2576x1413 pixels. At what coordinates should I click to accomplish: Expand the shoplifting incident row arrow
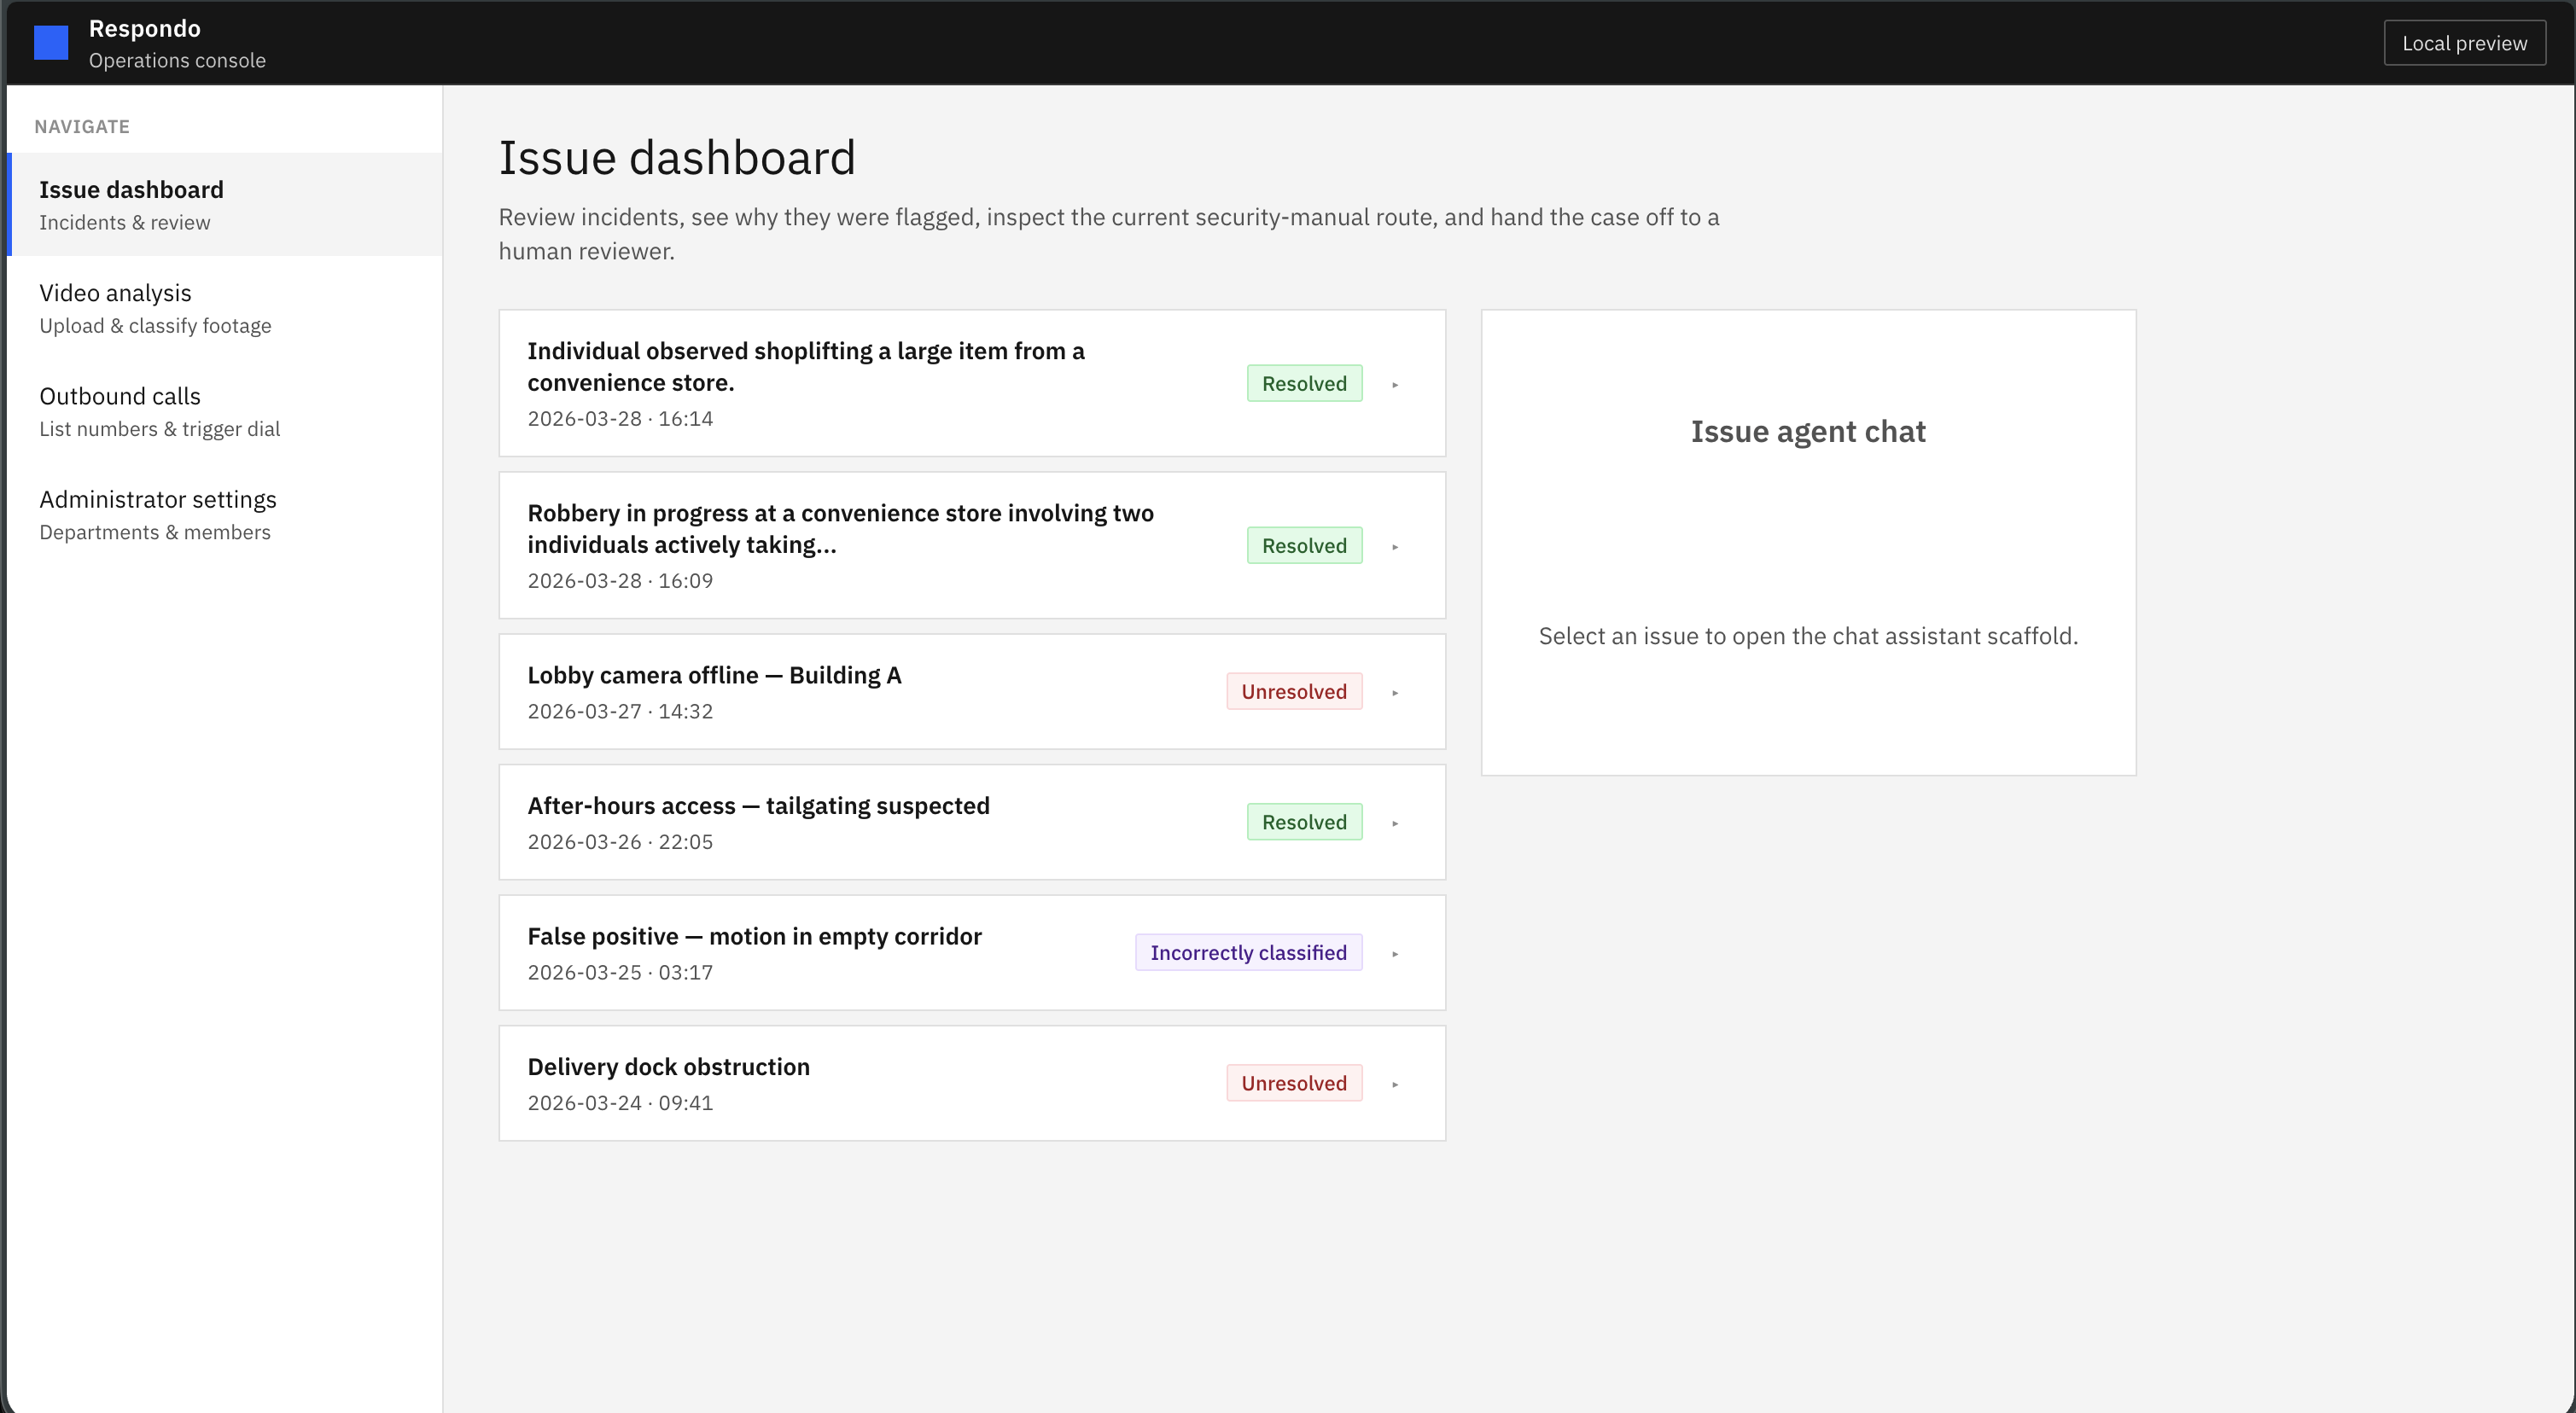[1395, 384]
